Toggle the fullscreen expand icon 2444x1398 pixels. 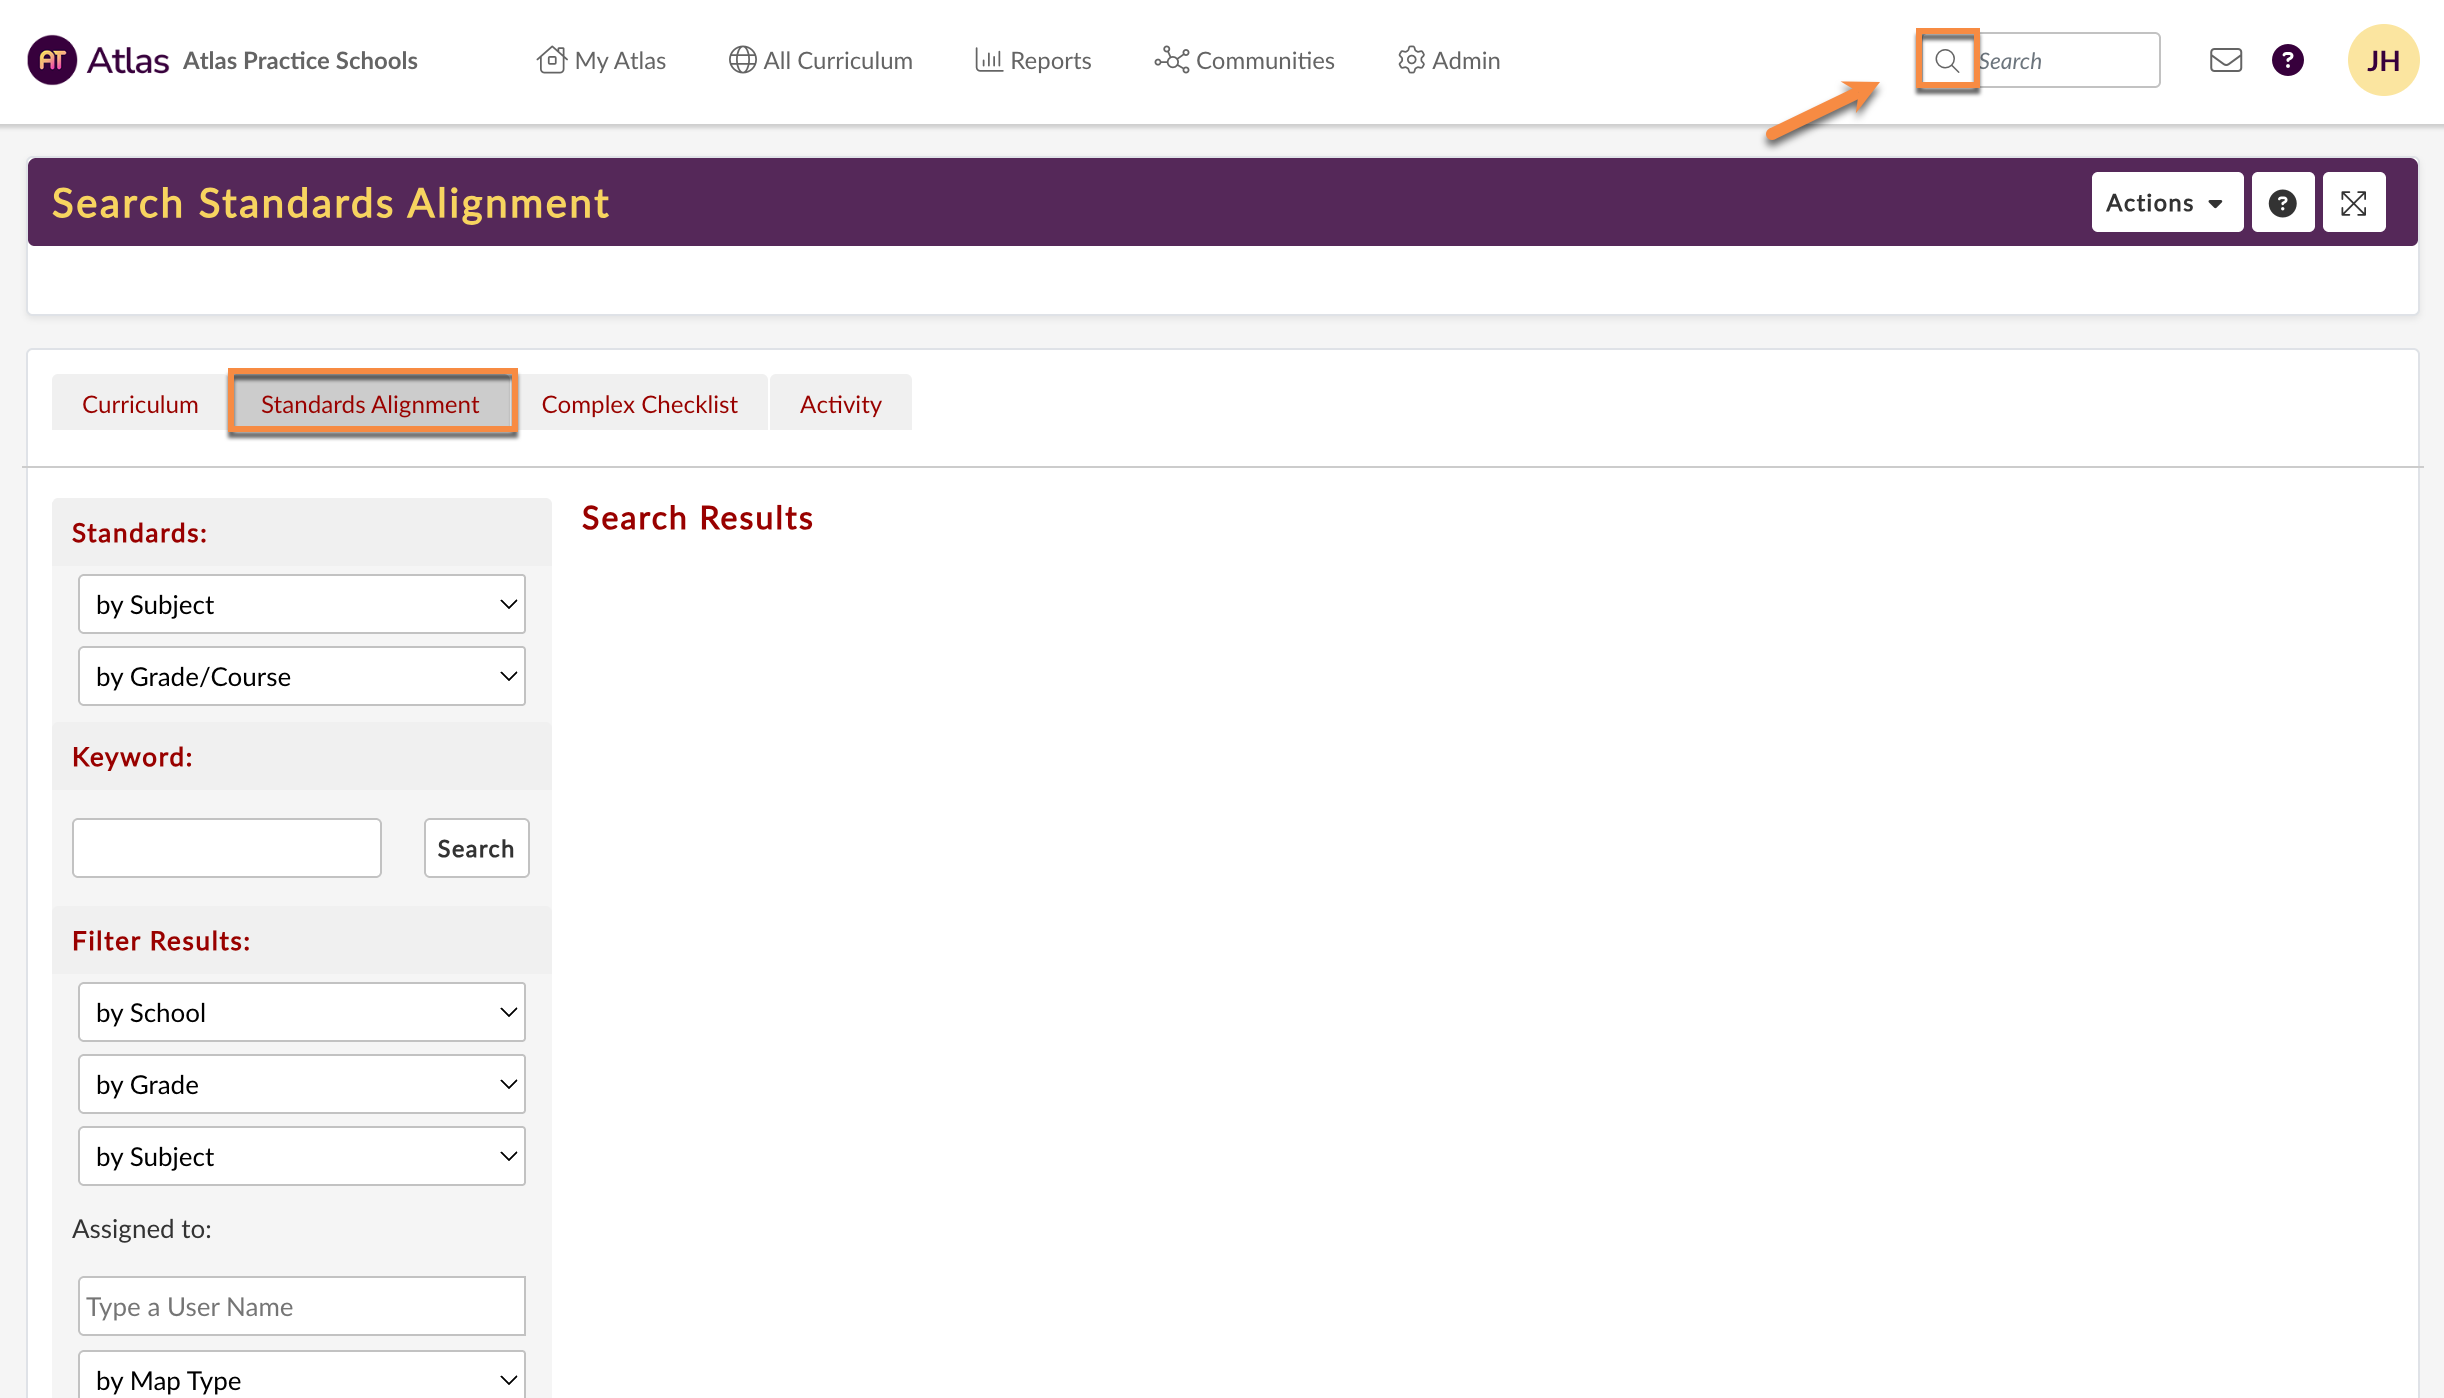tap(2353, 203)
